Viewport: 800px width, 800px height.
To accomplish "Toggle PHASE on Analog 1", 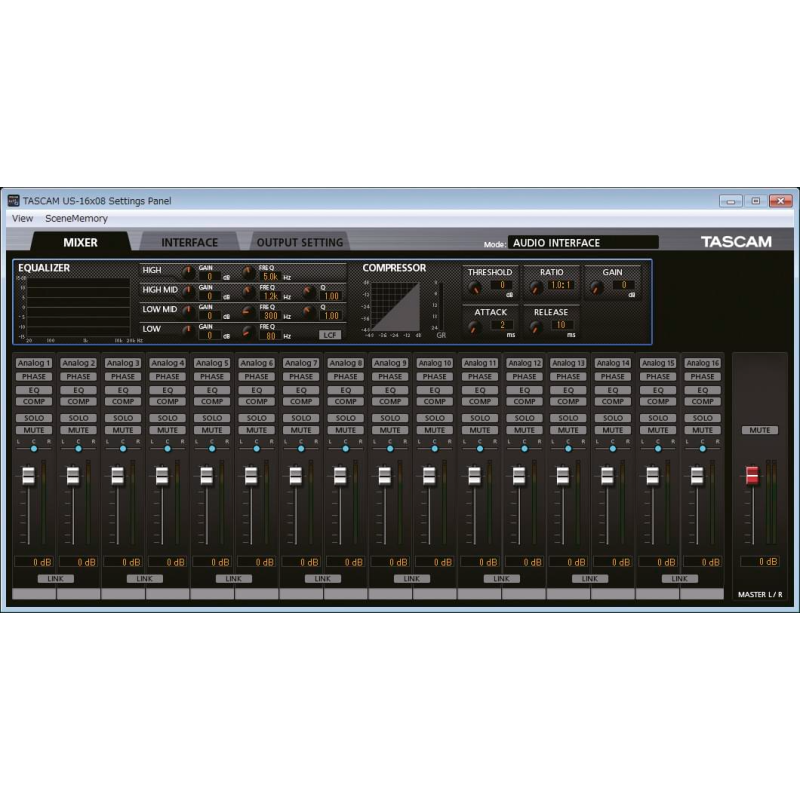I will point(34,377).
